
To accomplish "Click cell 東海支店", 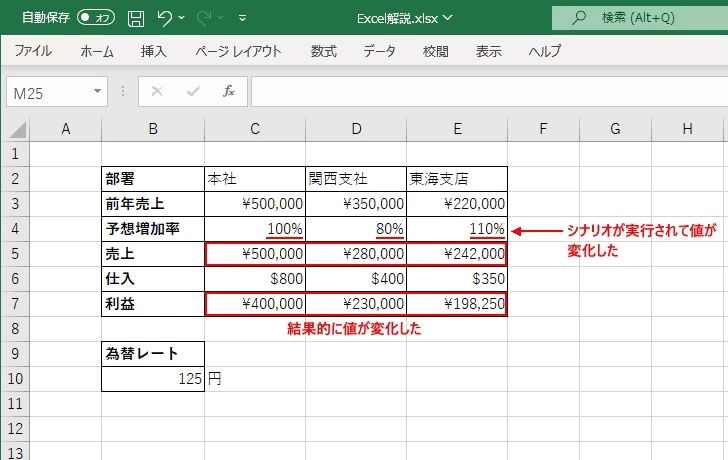I will tap(457, 179).
